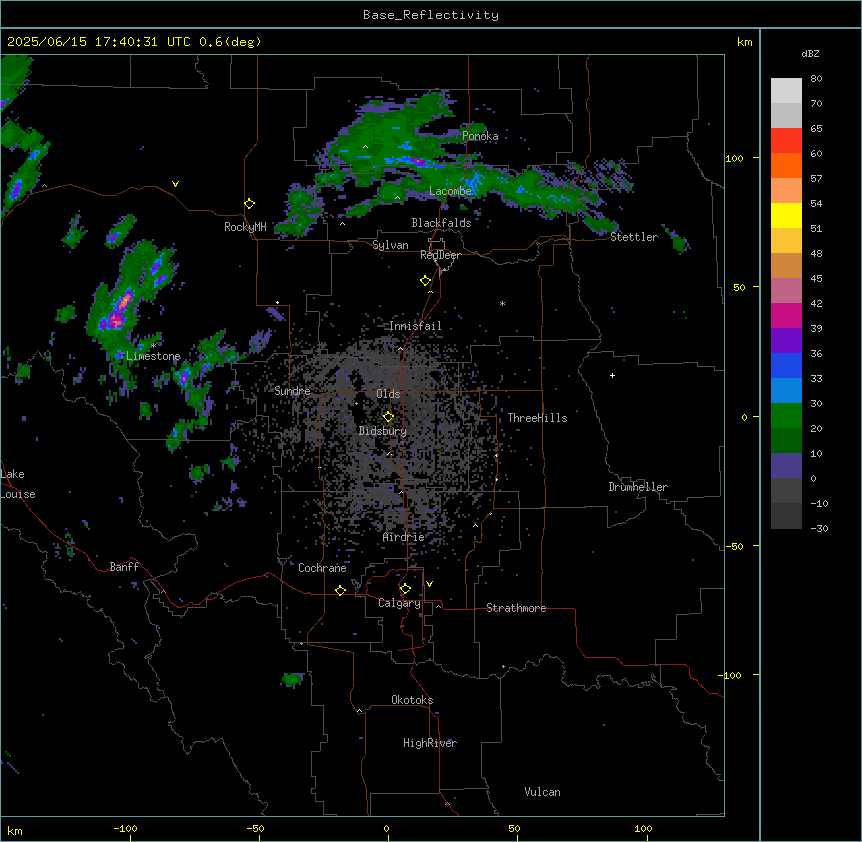Select the magenta 39-42 dBZ swatch
This screenshot has width=862, height=842.
786,315
